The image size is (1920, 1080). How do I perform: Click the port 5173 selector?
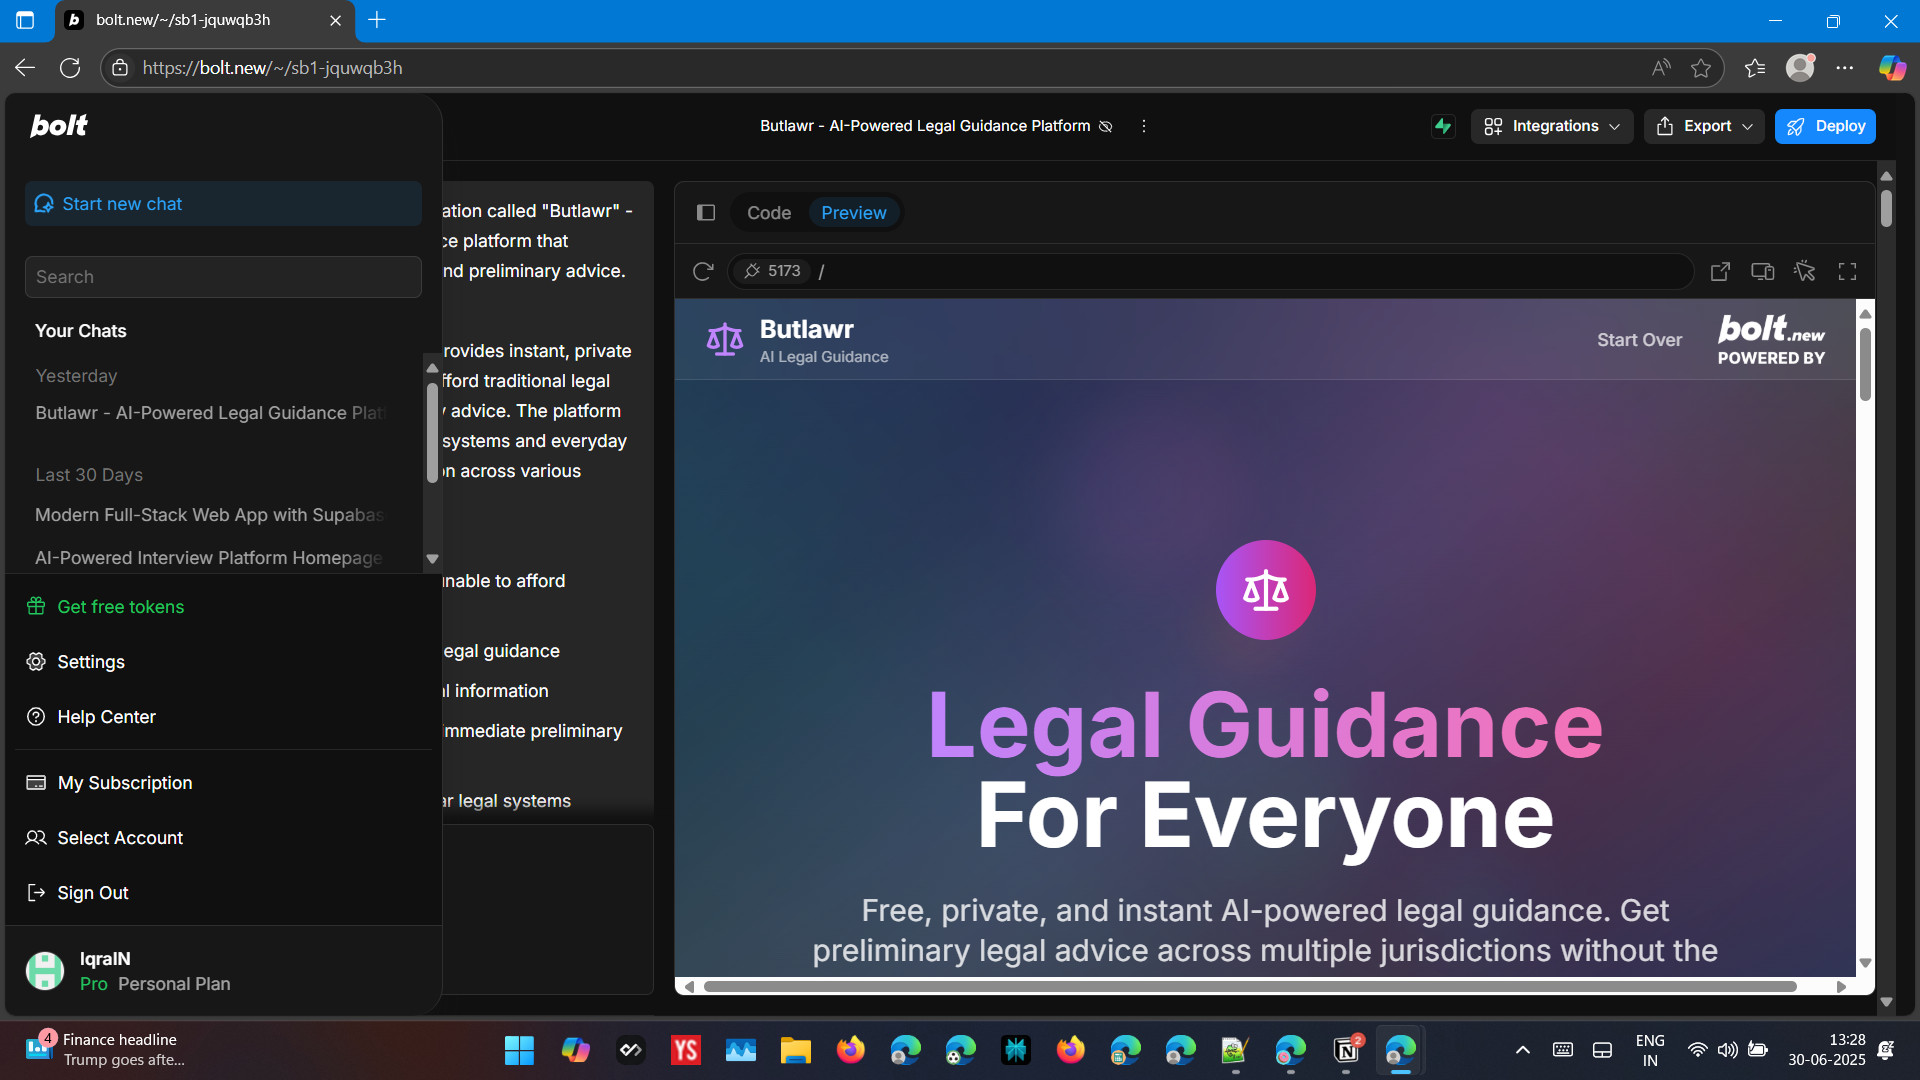(772, 271)
